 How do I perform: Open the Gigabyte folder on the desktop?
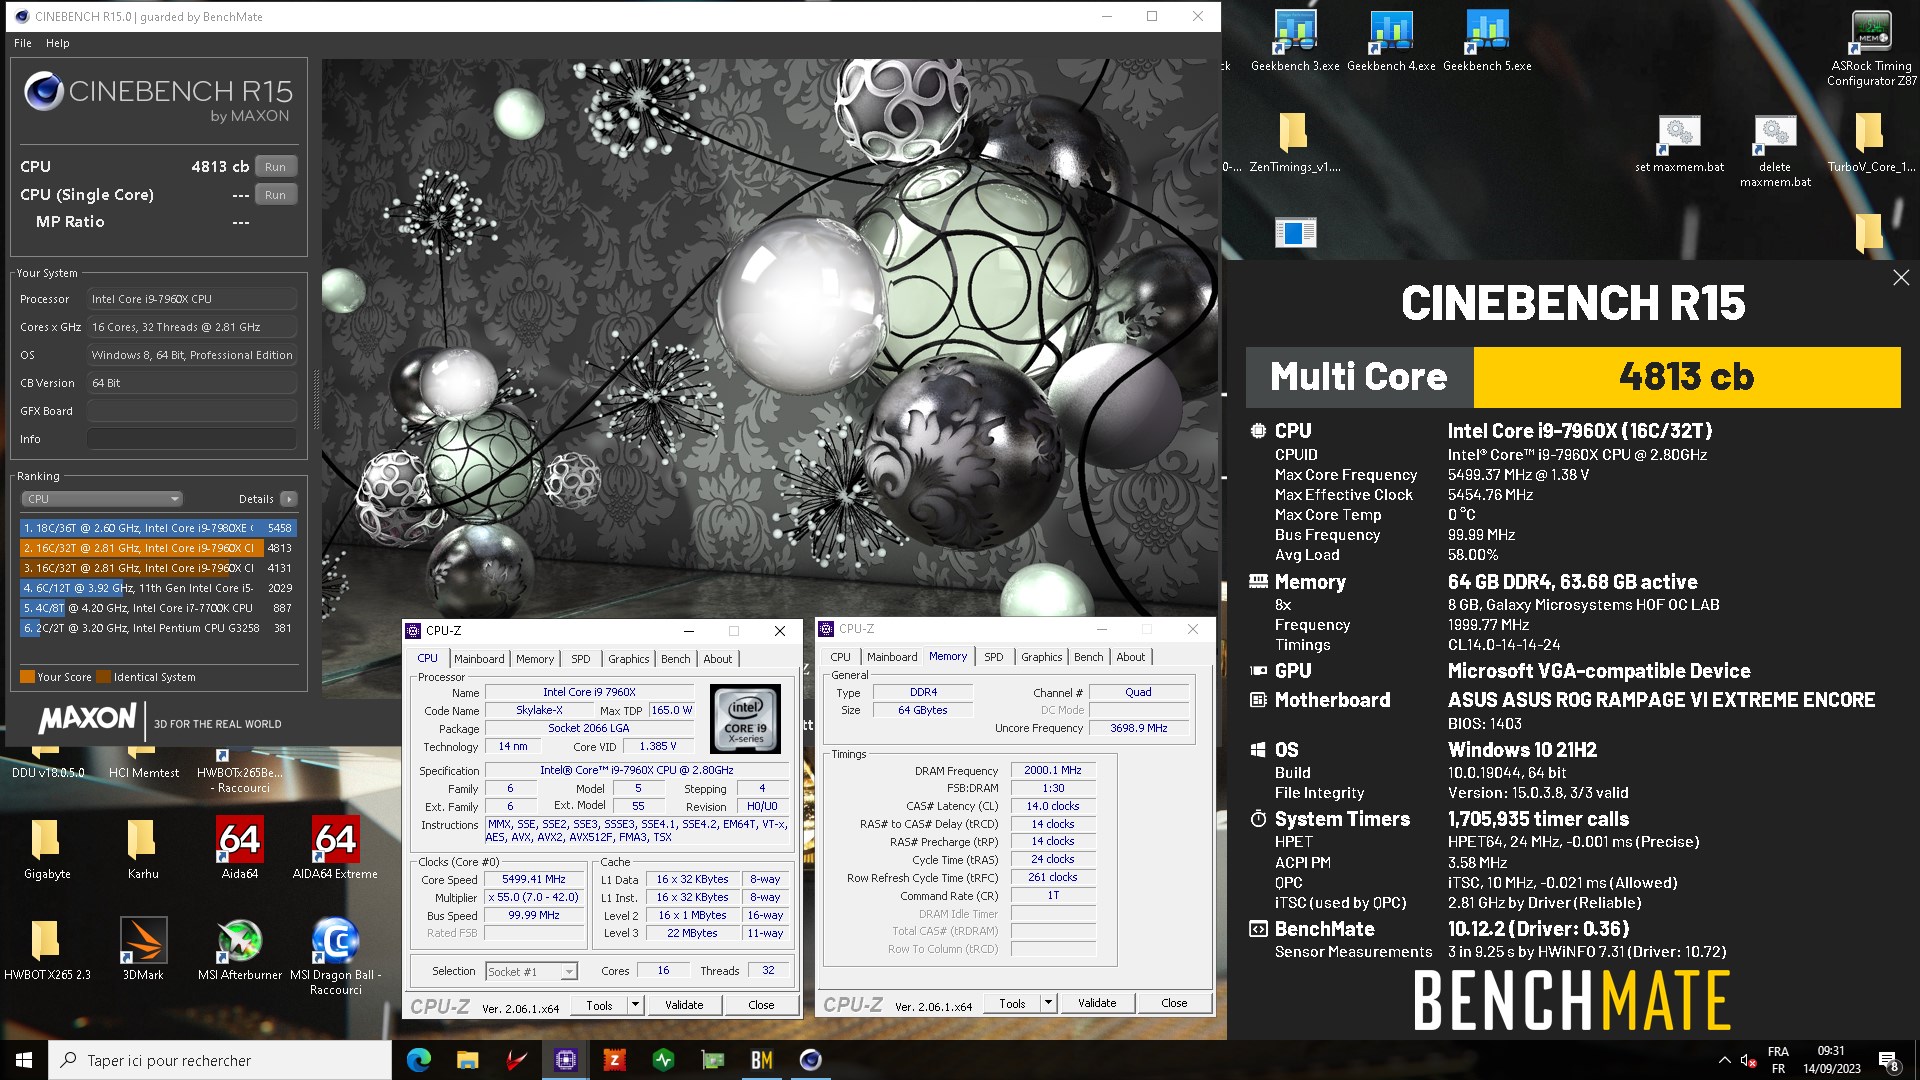(47, 849)
